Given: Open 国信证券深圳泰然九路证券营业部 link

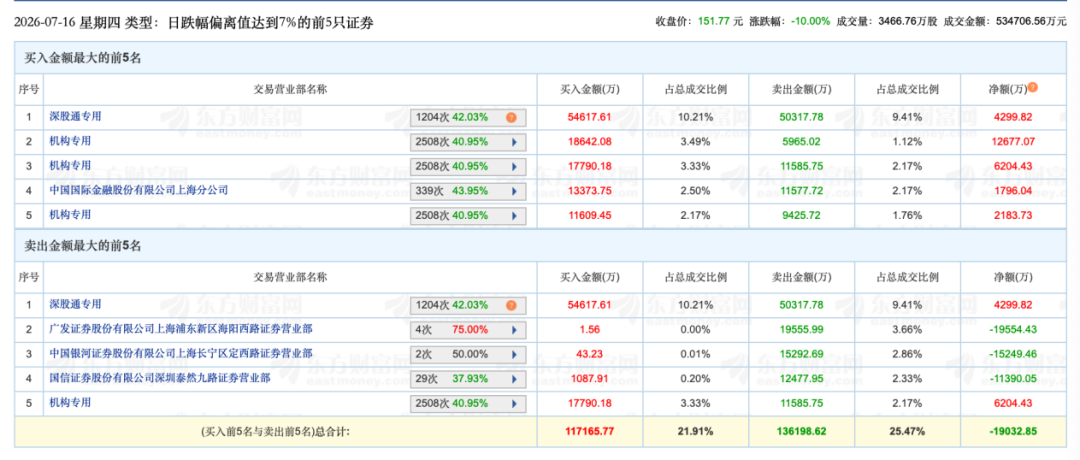Looking at the screenshot, I should pyautogui.click(x=160, y=378).
